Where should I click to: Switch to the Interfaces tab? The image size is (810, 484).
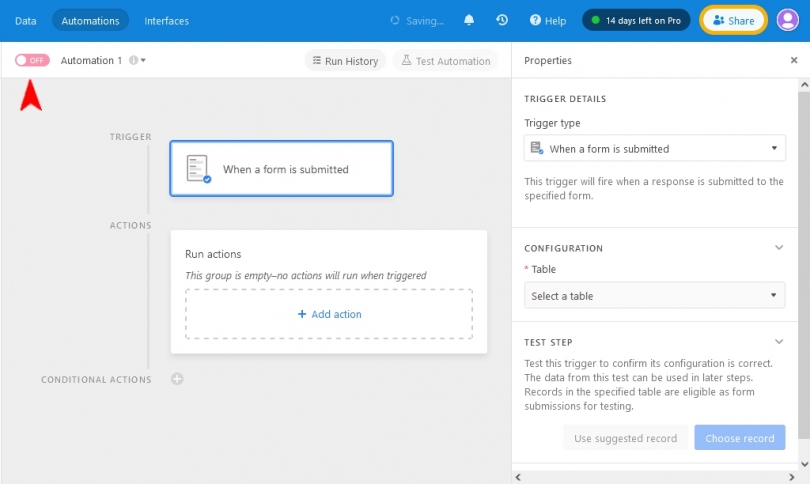coord(166,20)
